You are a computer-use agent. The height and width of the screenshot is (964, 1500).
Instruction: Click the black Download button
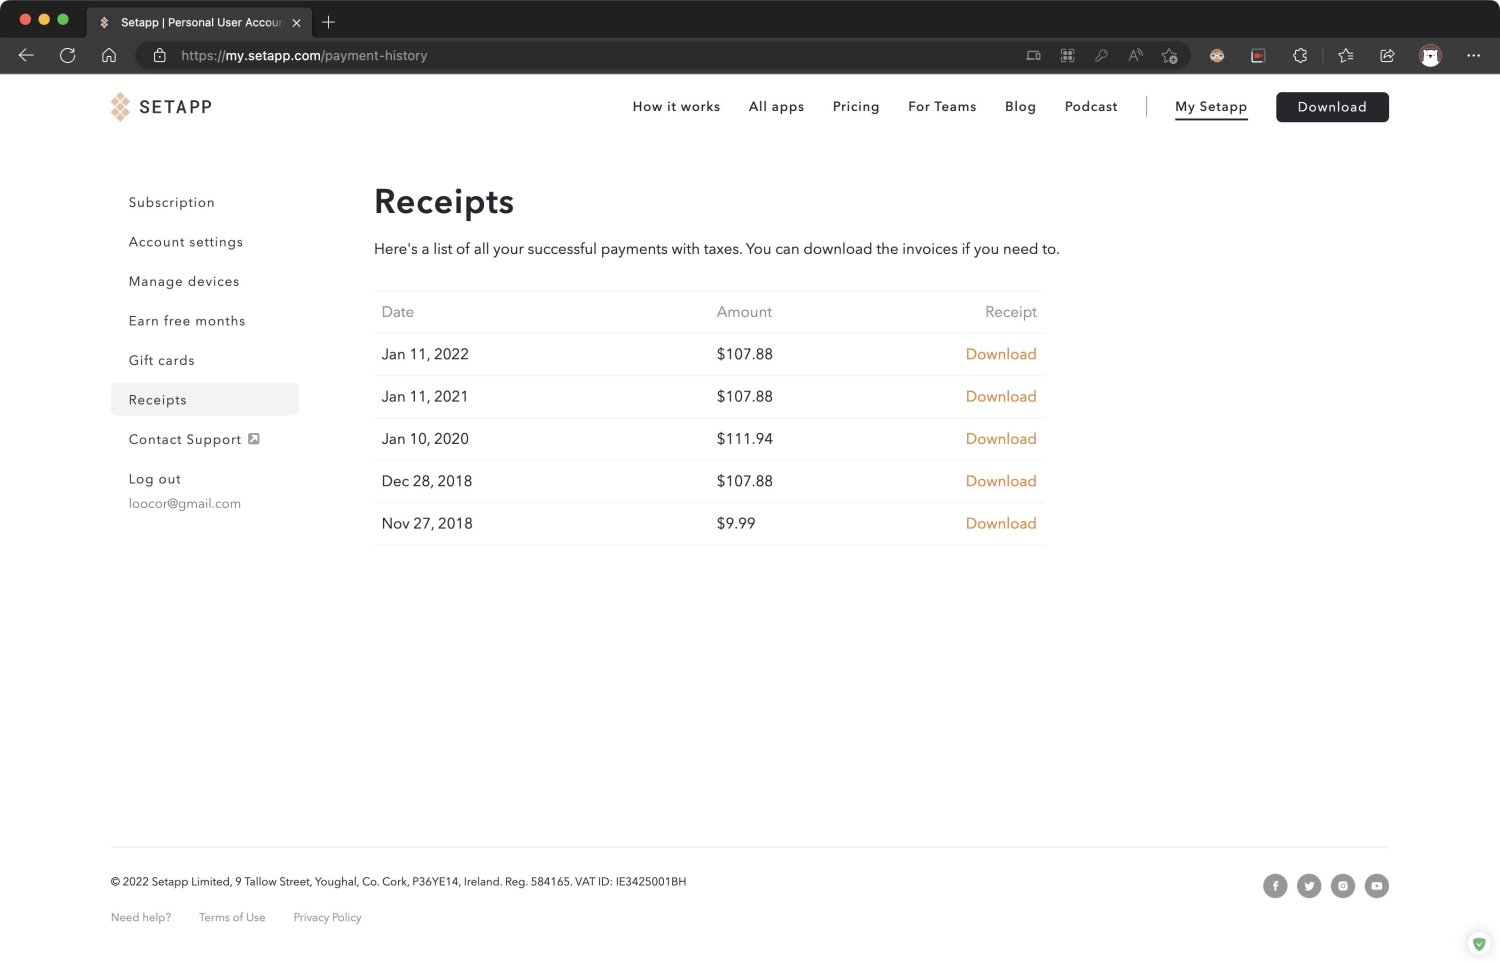[x=1332, y=107]
